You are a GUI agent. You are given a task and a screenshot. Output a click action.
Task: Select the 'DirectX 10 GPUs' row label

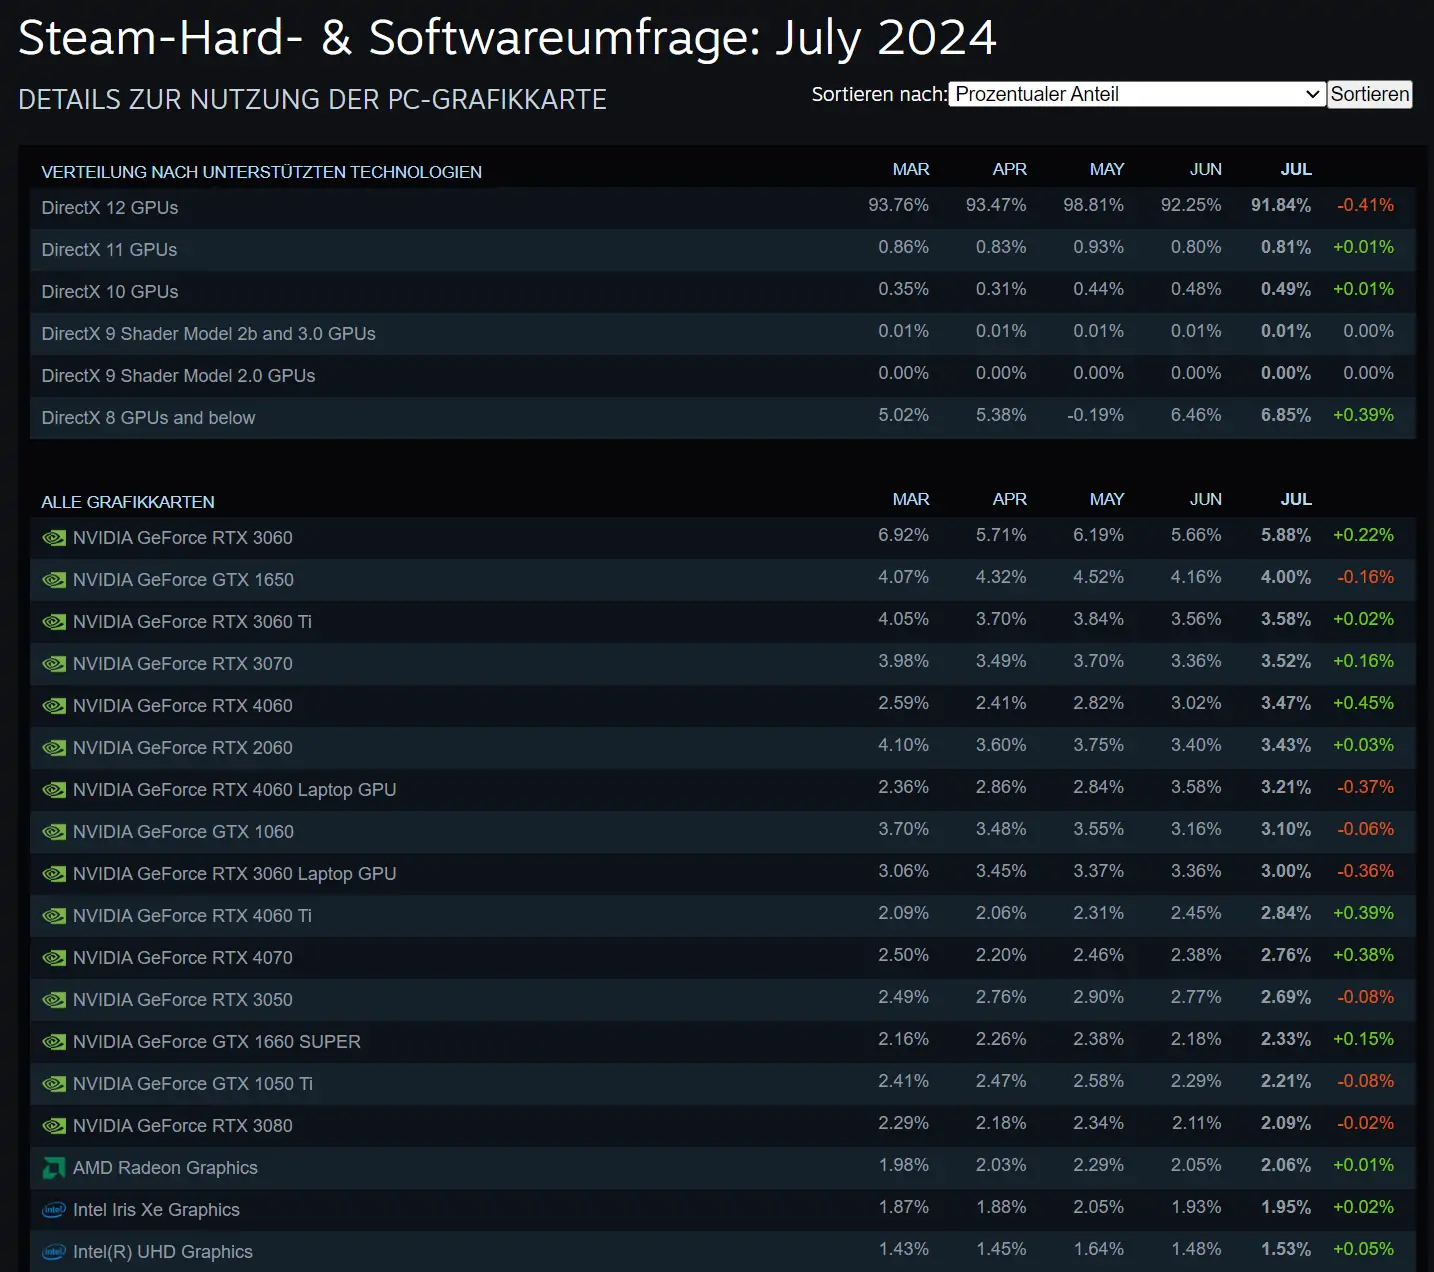click(x=110, y=292)
